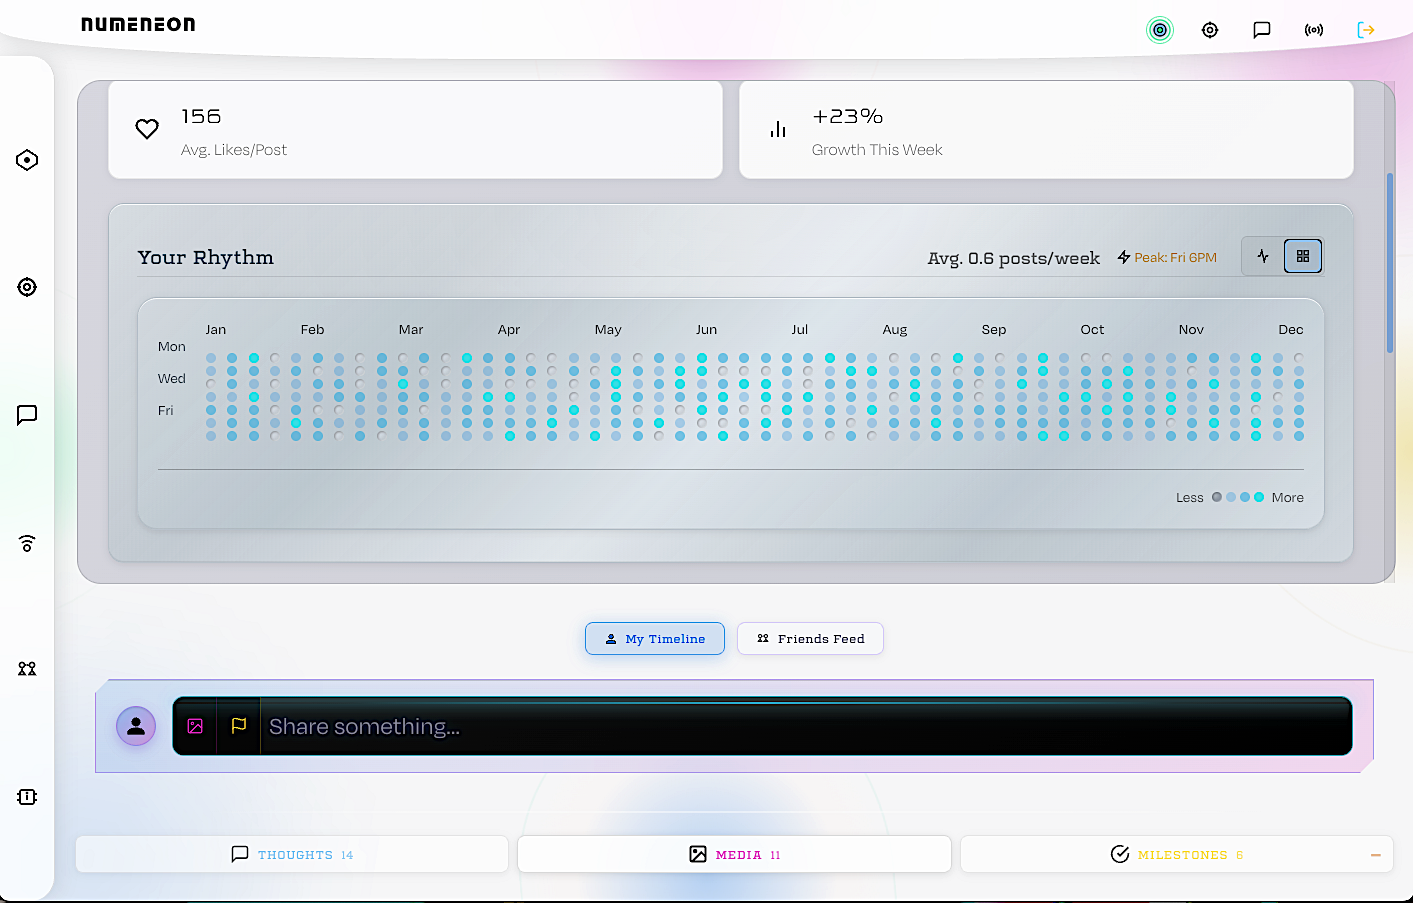Open the chat bubble icon in header
Viewport: 1413px width, 903px height.
click(1261, 30)
